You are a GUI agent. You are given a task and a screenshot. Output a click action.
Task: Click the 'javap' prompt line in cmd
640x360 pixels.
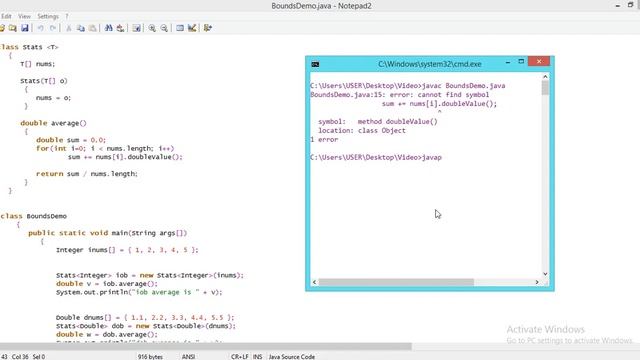(376, 158)
